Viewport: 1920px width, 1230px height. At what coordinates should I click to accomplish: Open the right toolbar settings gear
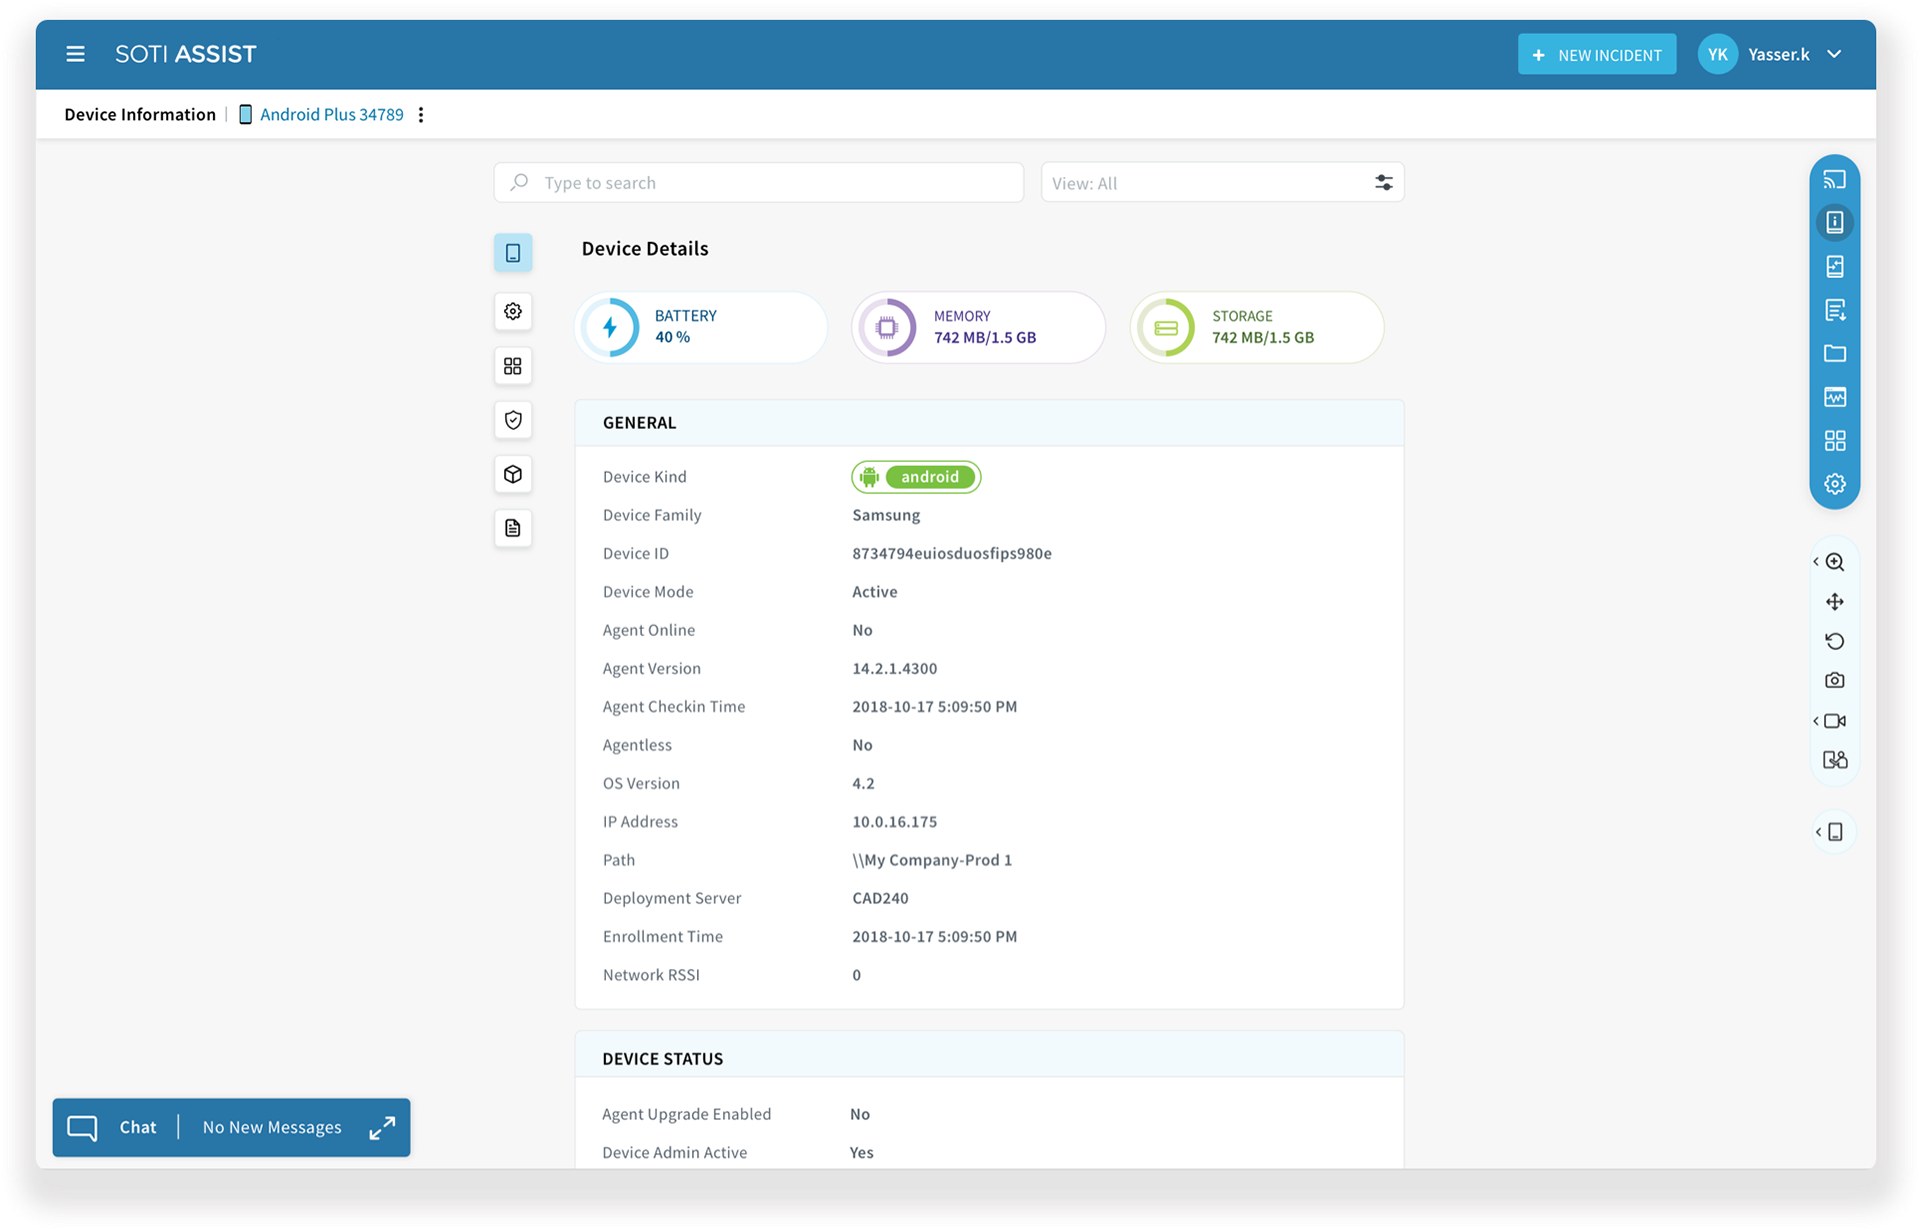pyautogui.click(x=1835, y=484)
